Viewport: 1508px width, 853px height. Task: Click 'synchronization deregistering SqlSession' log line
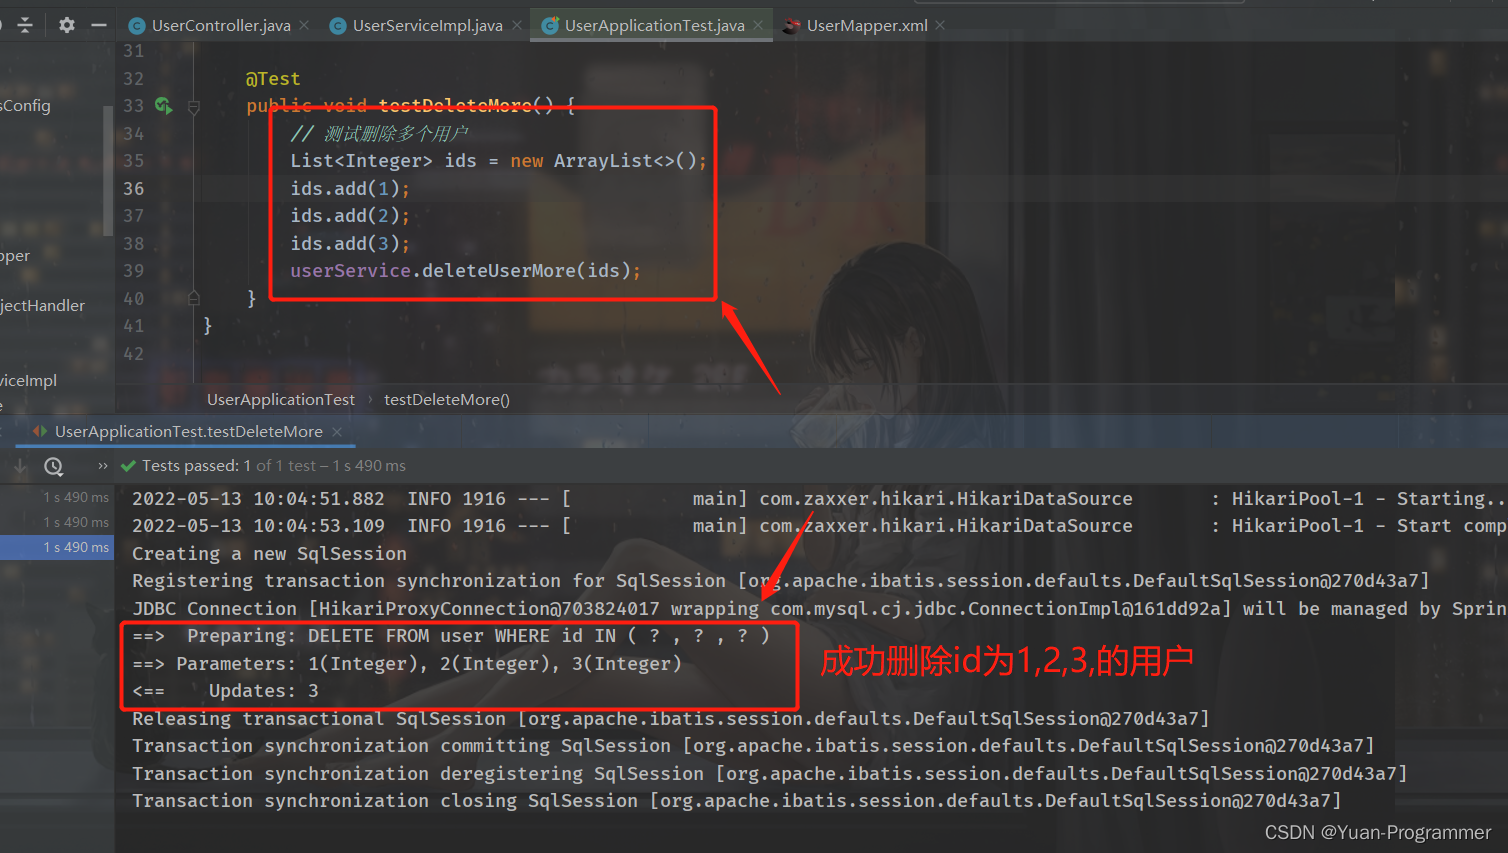coord(769,774)
